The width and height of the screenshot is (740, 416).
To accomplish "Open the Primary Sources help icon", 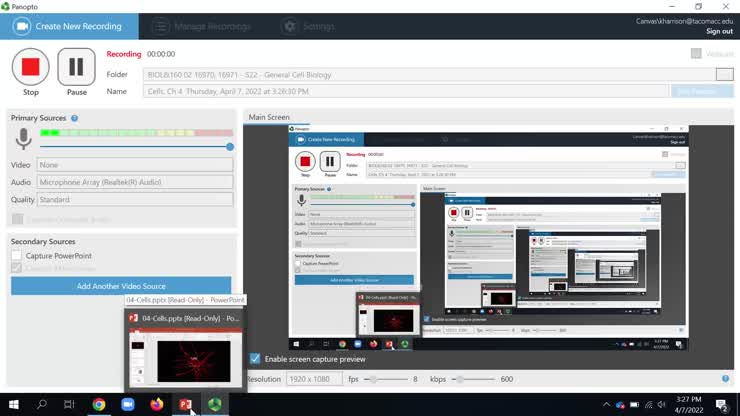I will 75,118.
